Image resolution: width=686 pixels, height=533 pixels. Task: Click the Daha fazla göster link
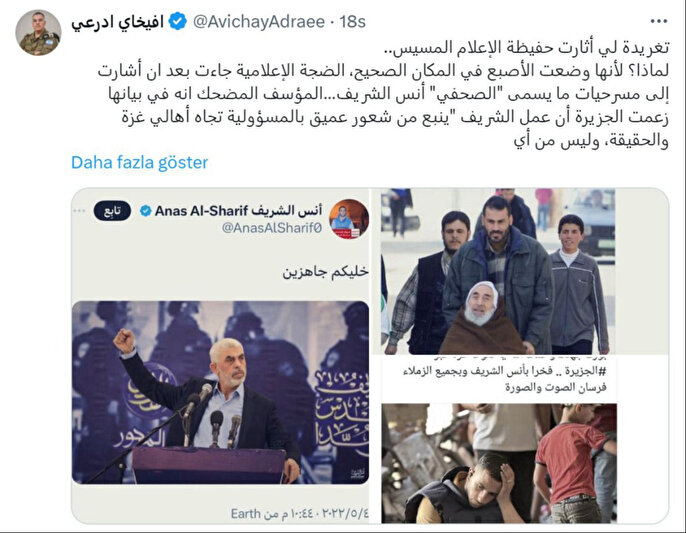(x=139, y=162)
